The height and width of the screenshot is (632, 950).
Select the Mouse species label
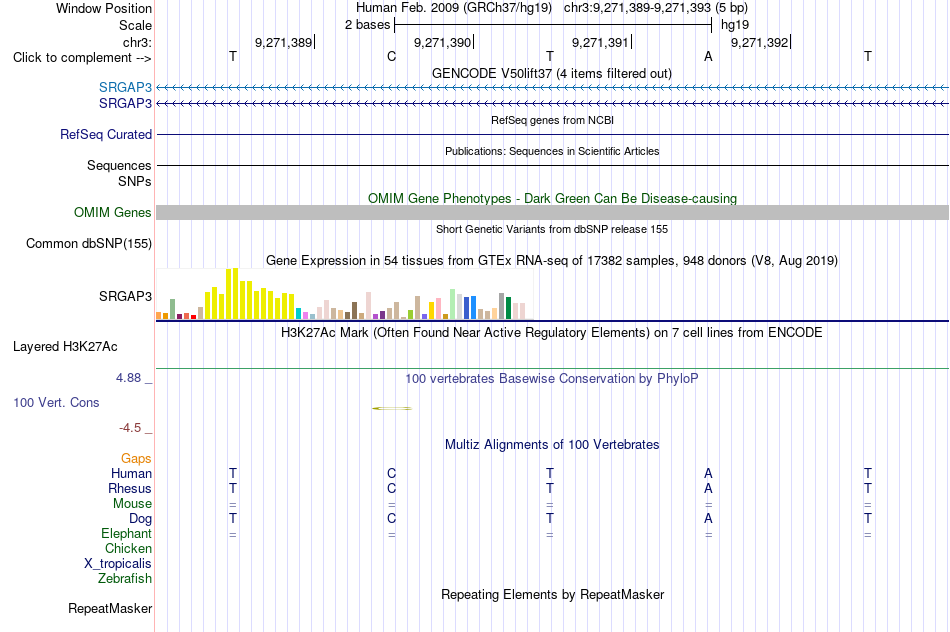(133, 504)
